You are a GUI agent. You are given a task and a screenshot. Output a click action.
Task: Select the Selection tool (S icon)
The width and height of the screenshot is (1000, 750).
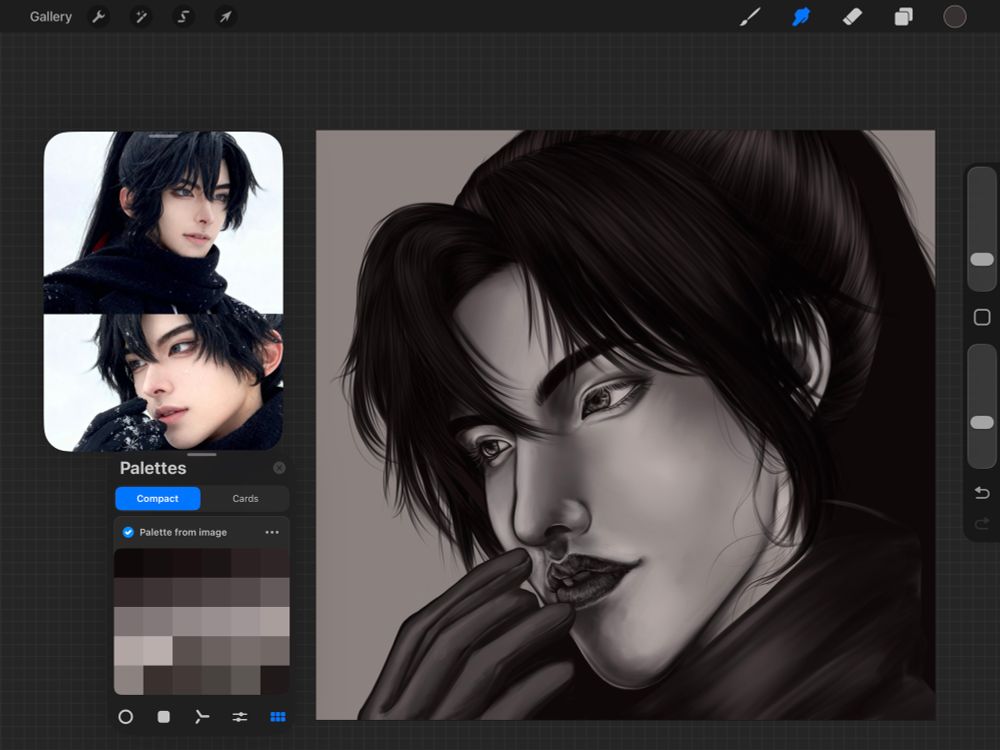[183, 17]
